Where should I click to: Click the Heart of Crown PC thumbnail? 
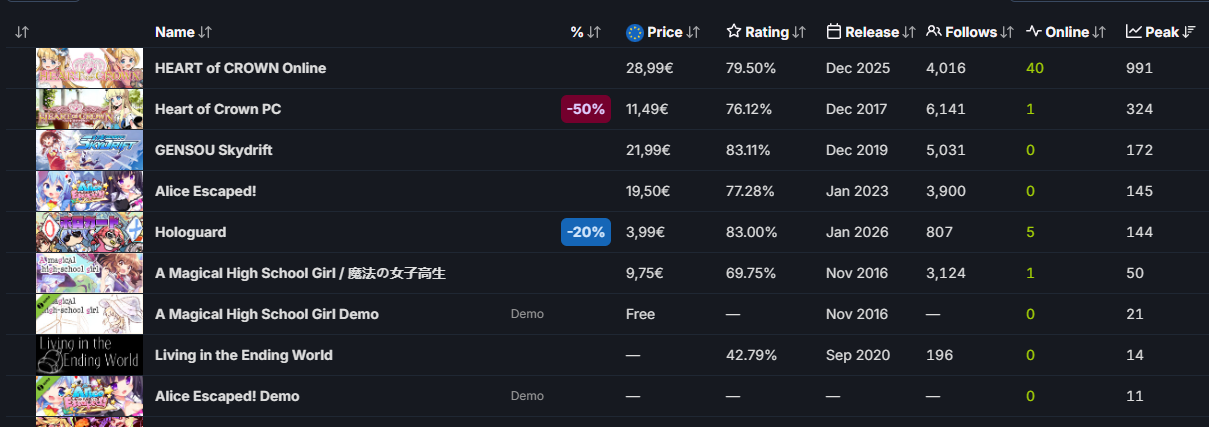89,109
